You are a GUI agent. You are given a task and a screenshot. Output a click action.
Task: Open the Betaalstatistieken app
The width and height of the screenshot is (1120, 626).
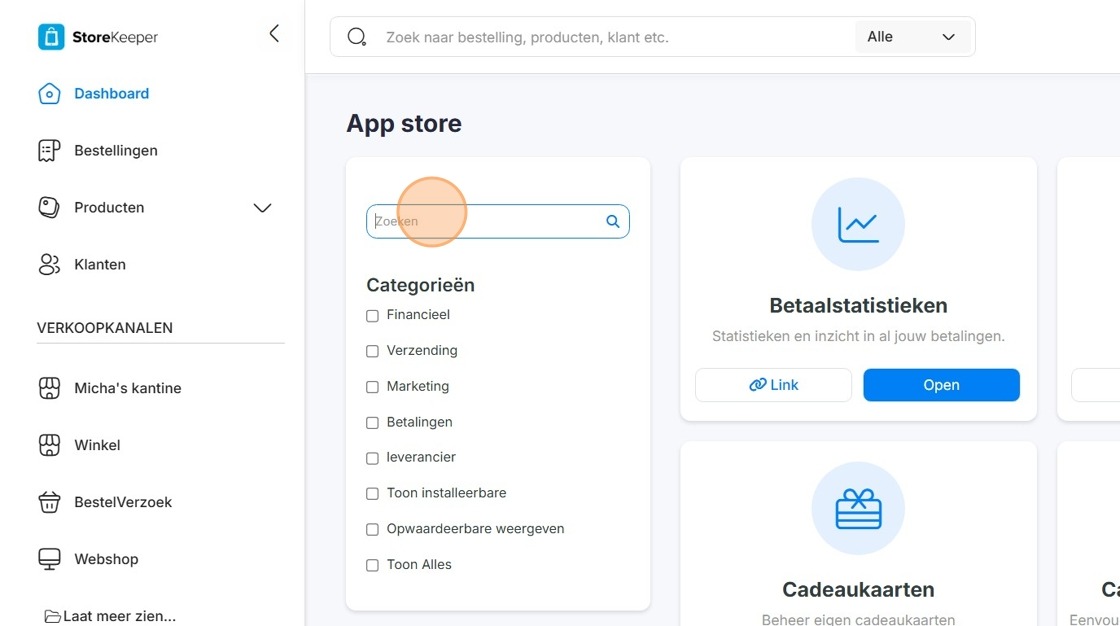coord(941,385)
